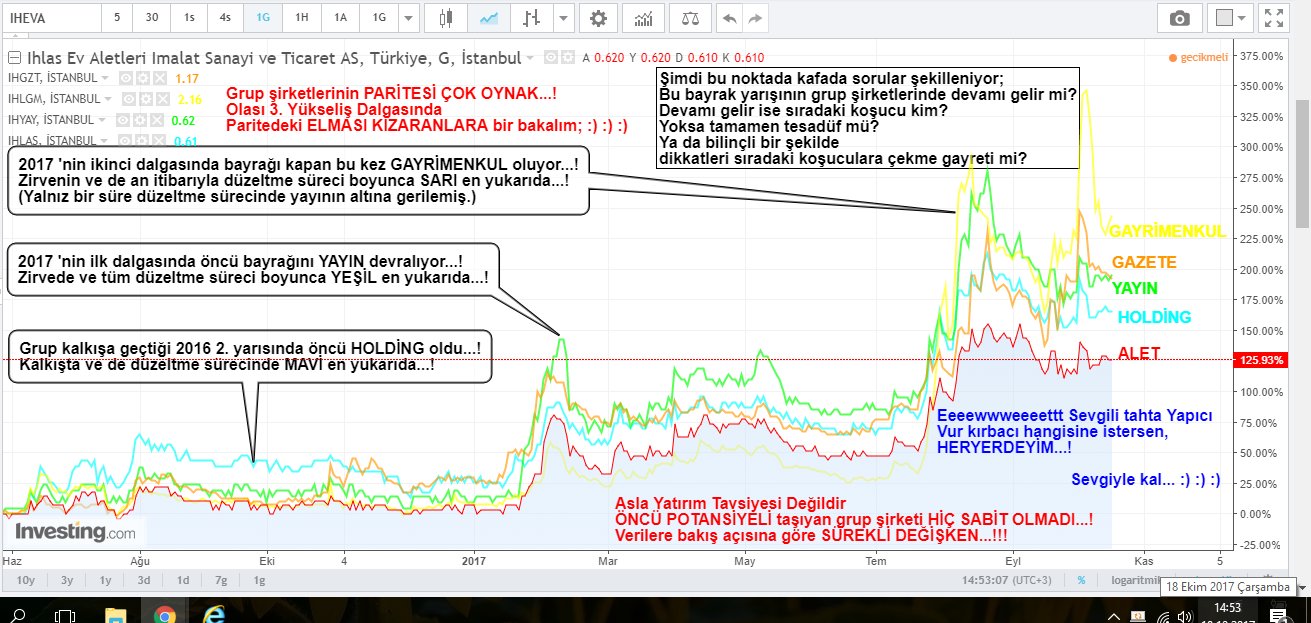Click the IHGZT value 1.17
Screen dimensions: 1311x623
coord(187,78)
